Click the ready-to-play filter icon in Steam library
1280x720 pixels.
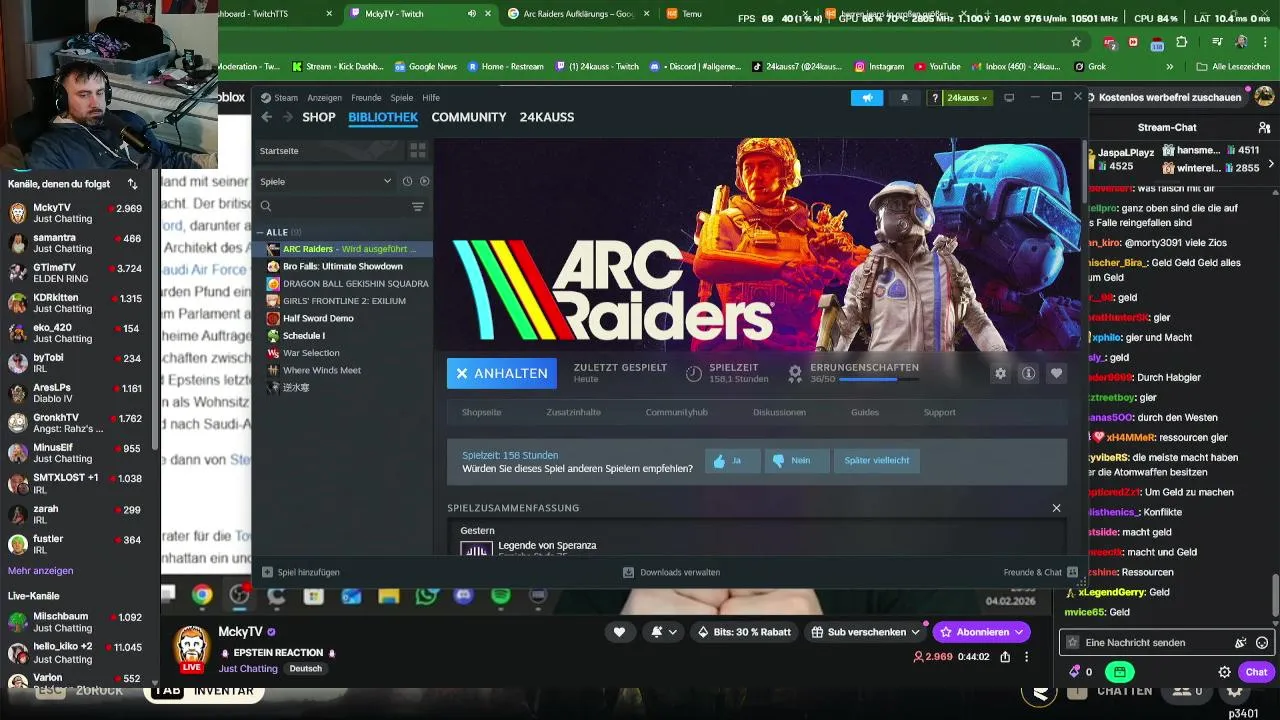[x=425, y=181]
